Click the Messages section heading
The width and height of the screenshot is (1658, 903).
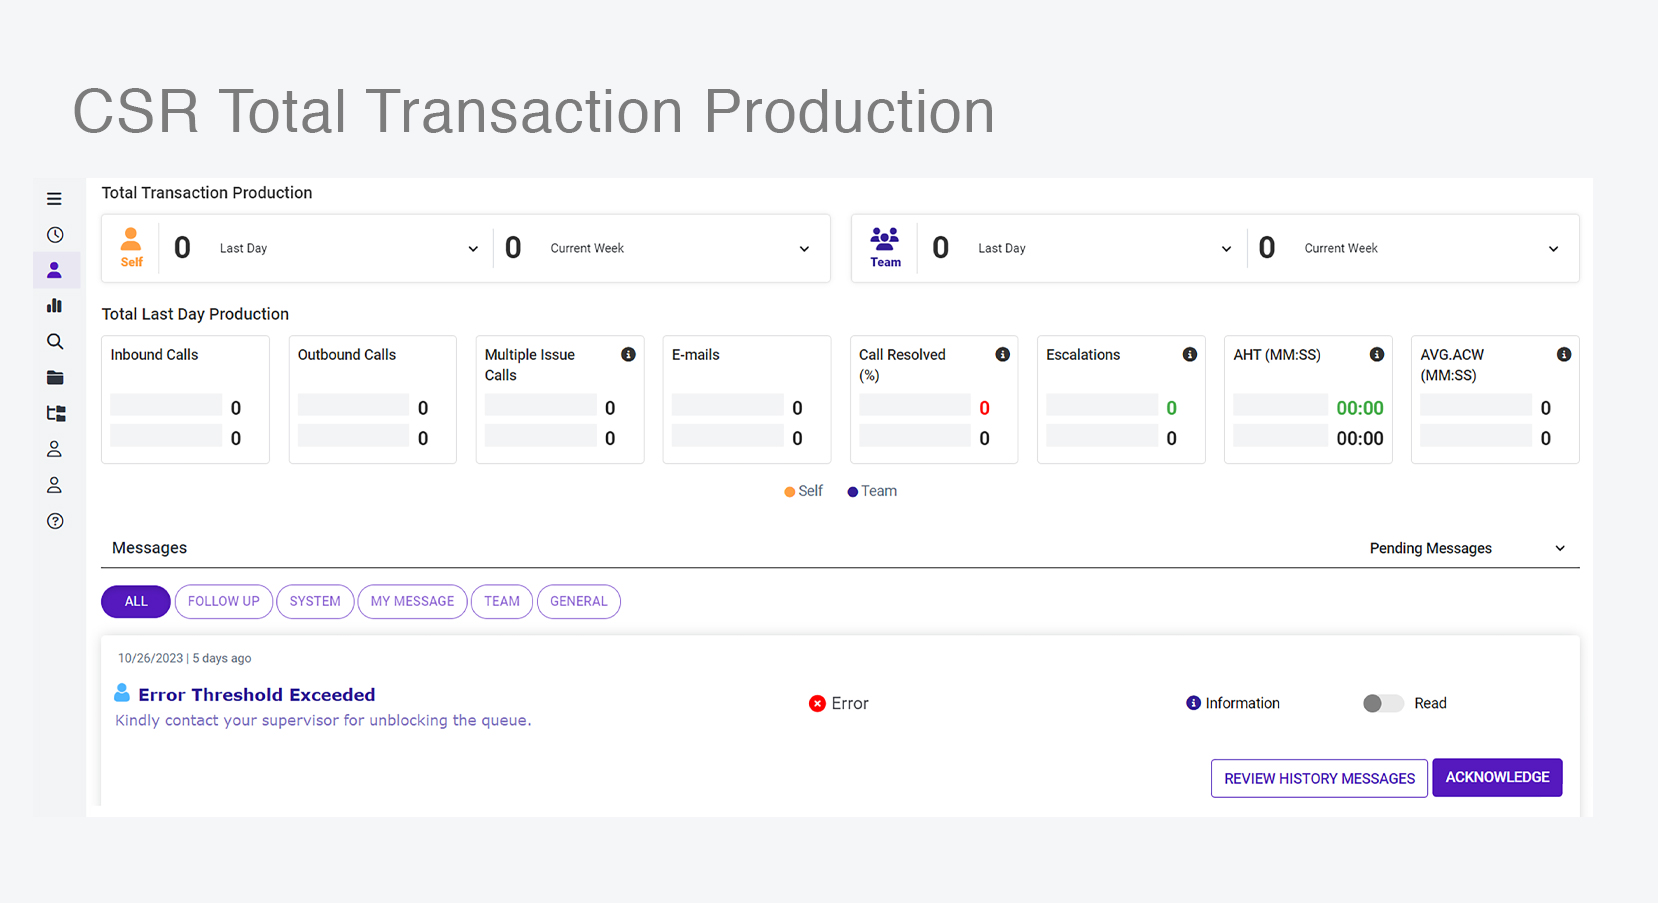click(x=150, y=548)
